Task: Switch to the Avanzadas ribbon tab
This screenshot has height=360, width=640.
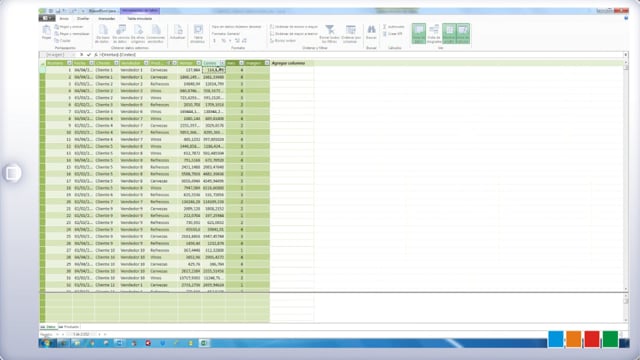Action: click(107, 19)
